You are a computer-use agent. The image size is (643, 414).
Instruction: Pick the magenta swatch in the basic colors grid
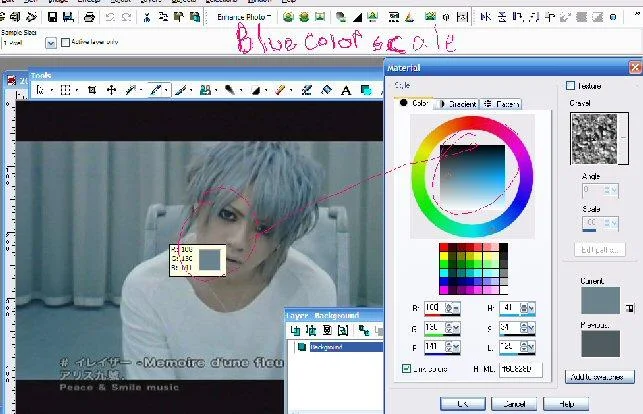click(x=443, y=290)
